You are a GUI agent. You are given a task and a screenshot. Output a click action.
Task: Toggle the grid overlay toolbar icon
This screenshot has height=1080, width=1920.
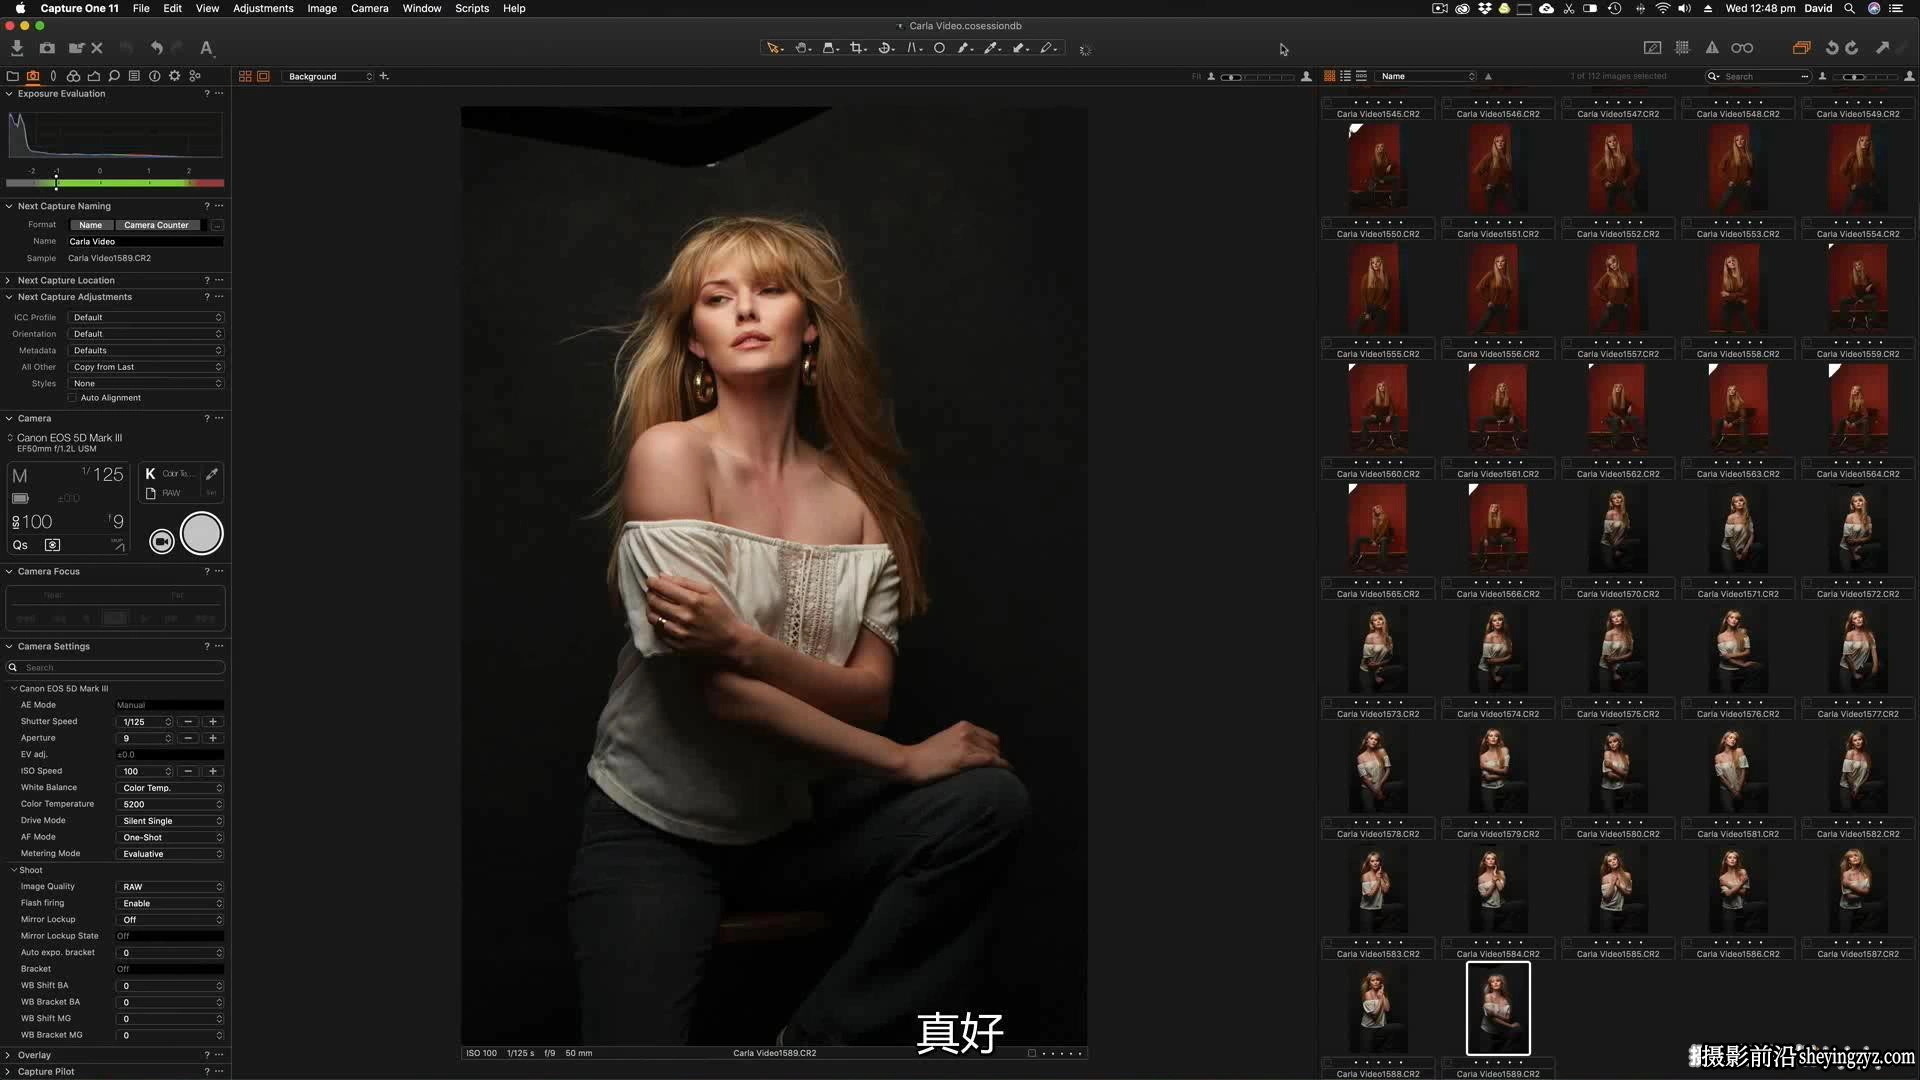(1682, 48)
